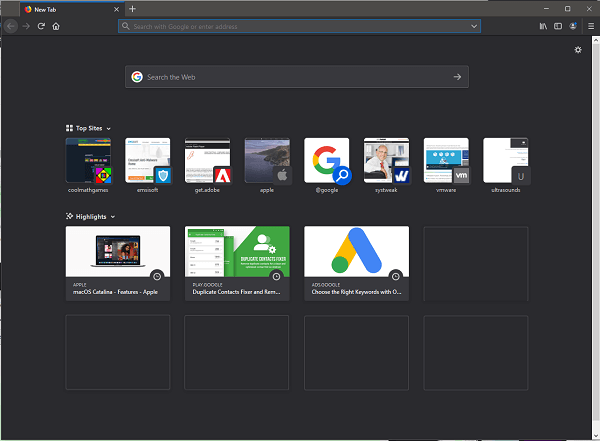Reload the page with the refresh icon
Screen dimensions: 600x441
[41, 26]
